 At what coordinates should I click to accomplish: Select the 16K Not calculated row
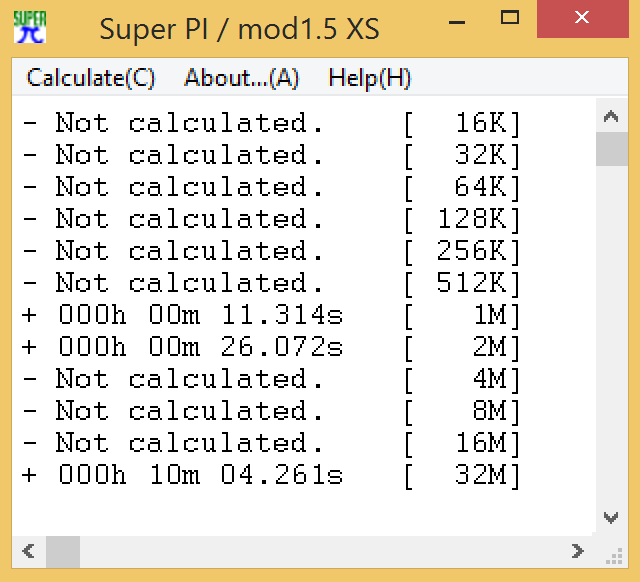click(x=271, y=123)
